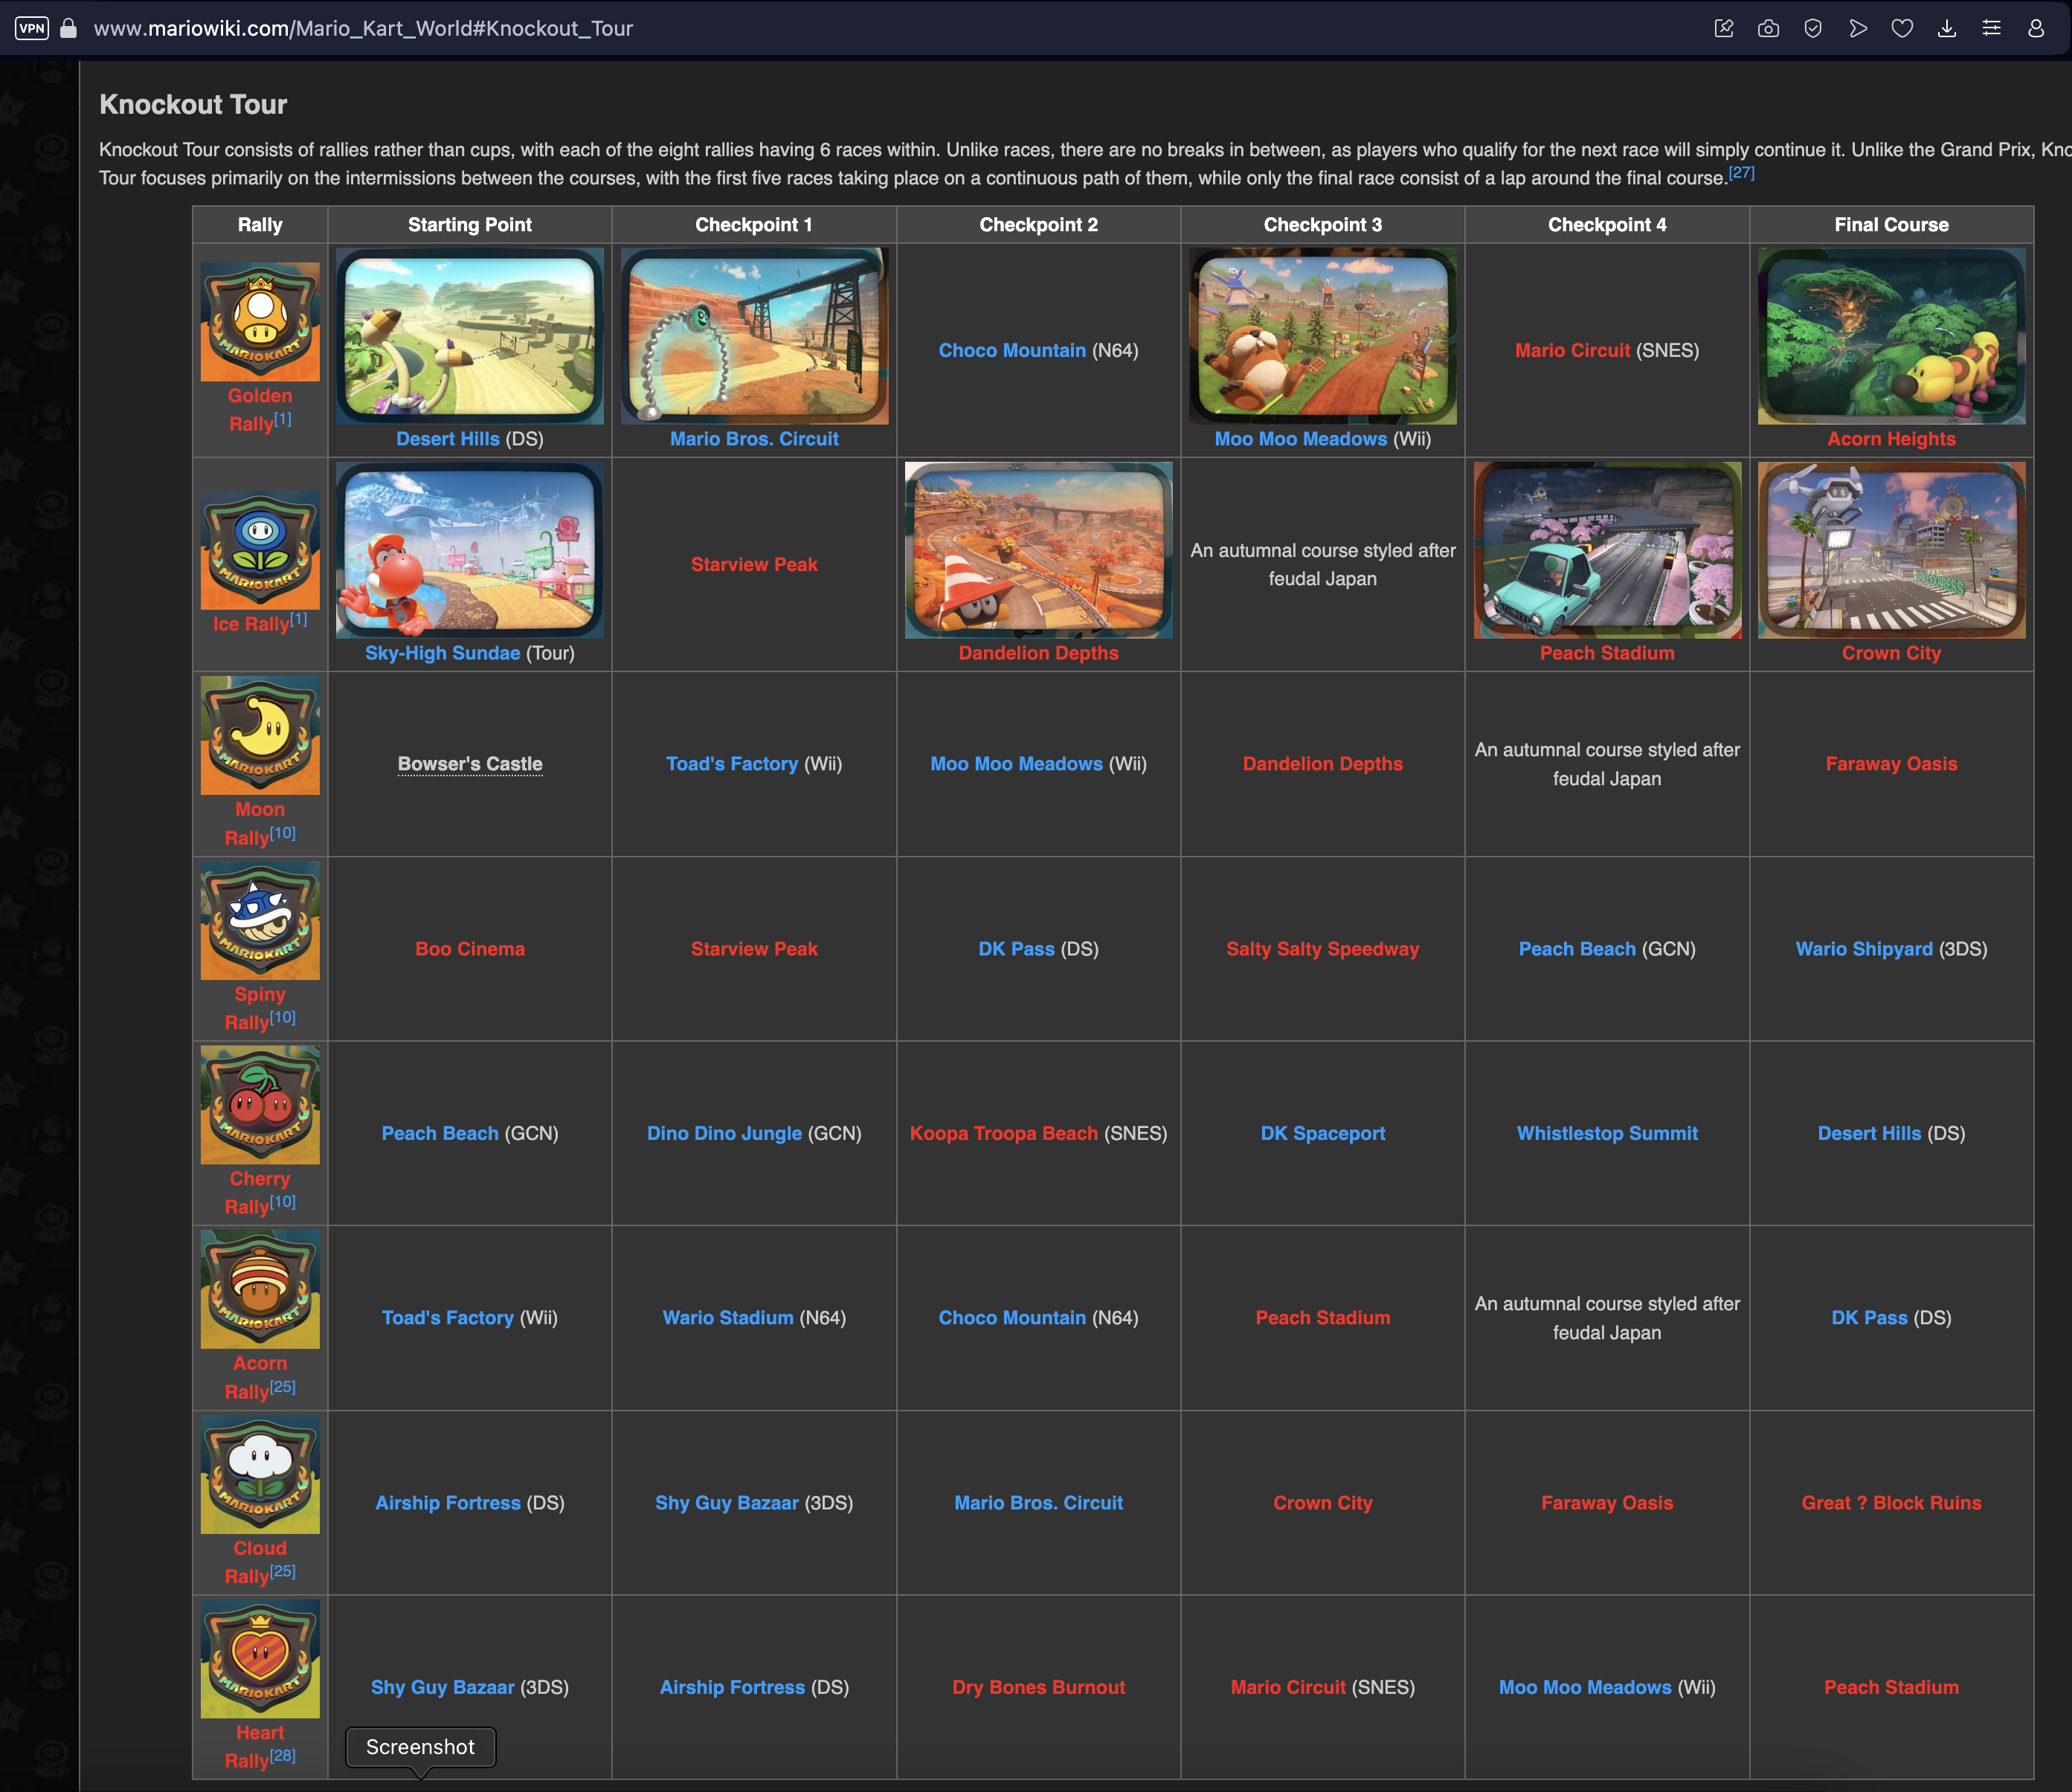This screenshot has width=2072, height=1792.
Task: Open Choco Mountain link in Golden Rally row
Action: [x=1012, y=350]
